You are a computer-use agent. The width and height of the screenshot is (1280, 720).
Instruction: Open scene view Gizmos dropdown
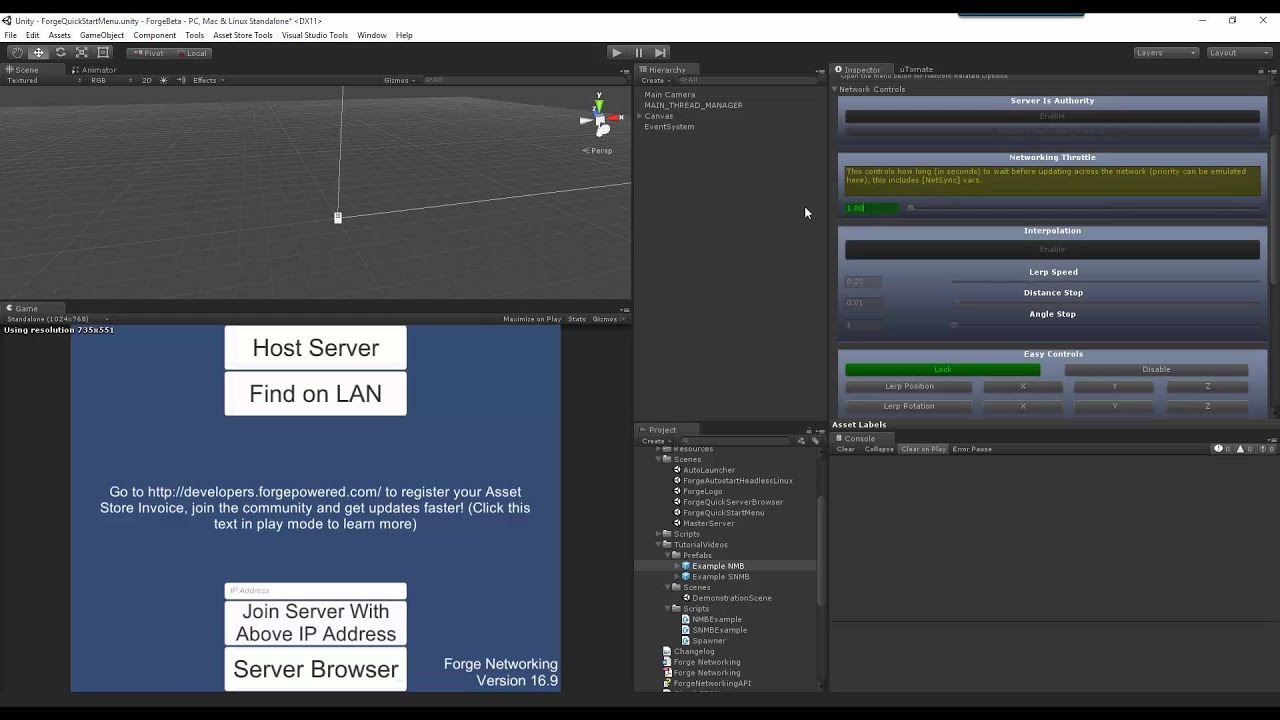(399, 80)
